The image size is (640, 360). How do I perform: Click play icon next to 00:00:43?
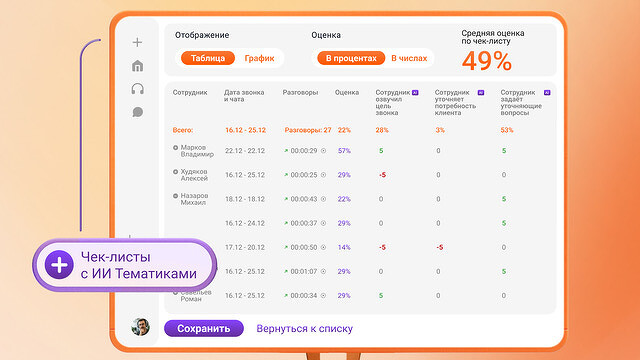tap(323, 199)
